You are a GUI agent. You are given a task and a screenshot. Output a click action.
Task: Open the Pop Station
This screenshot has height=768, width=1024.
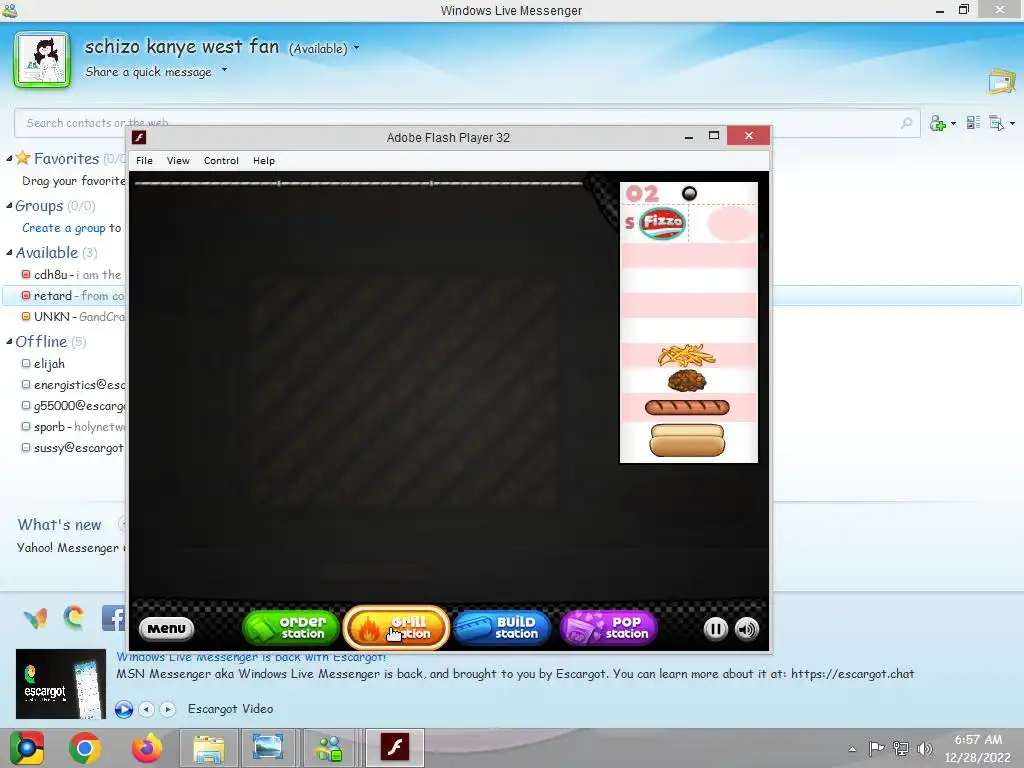tap(608, 628)
